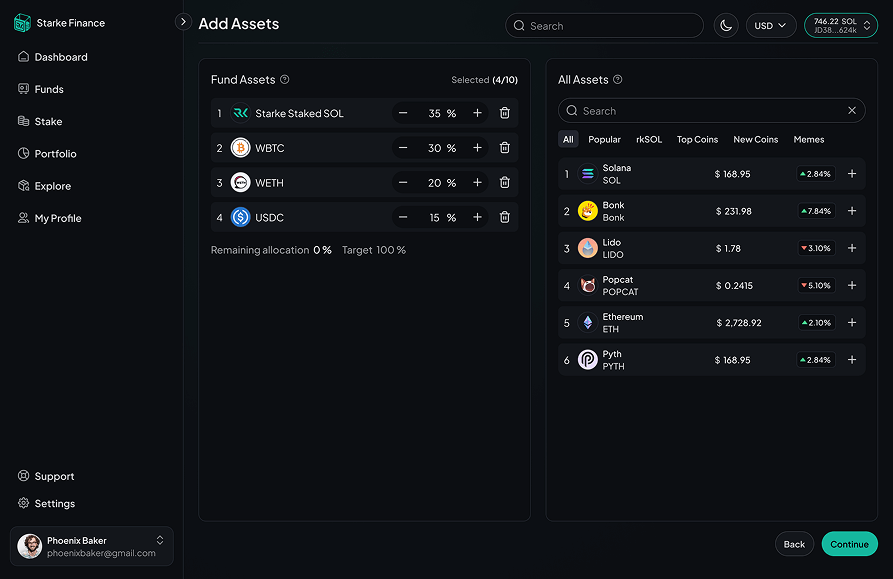Switch to the New Coins tab

[x=756, y=139]
